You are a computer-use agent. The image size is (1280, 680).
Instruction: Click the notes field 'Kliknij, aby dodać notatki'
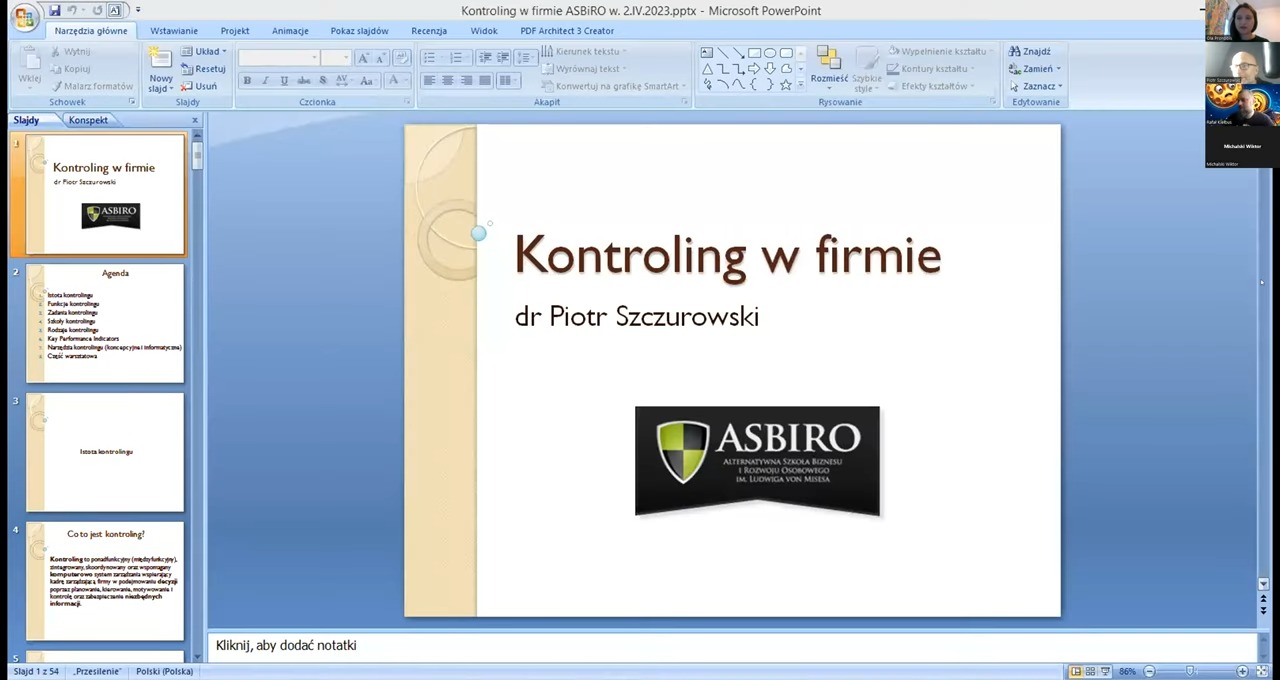pyautogui.click(x=732, y=646)
